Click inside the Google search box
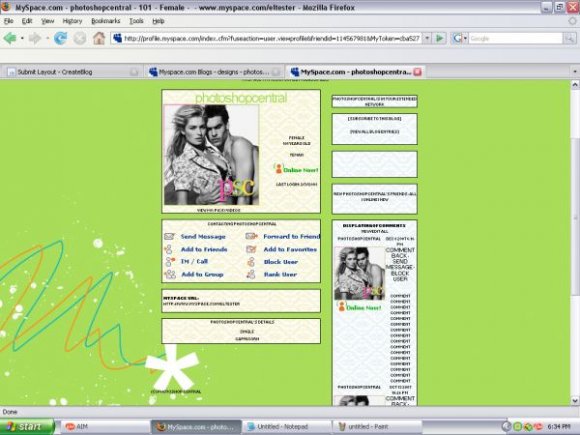 516,38
